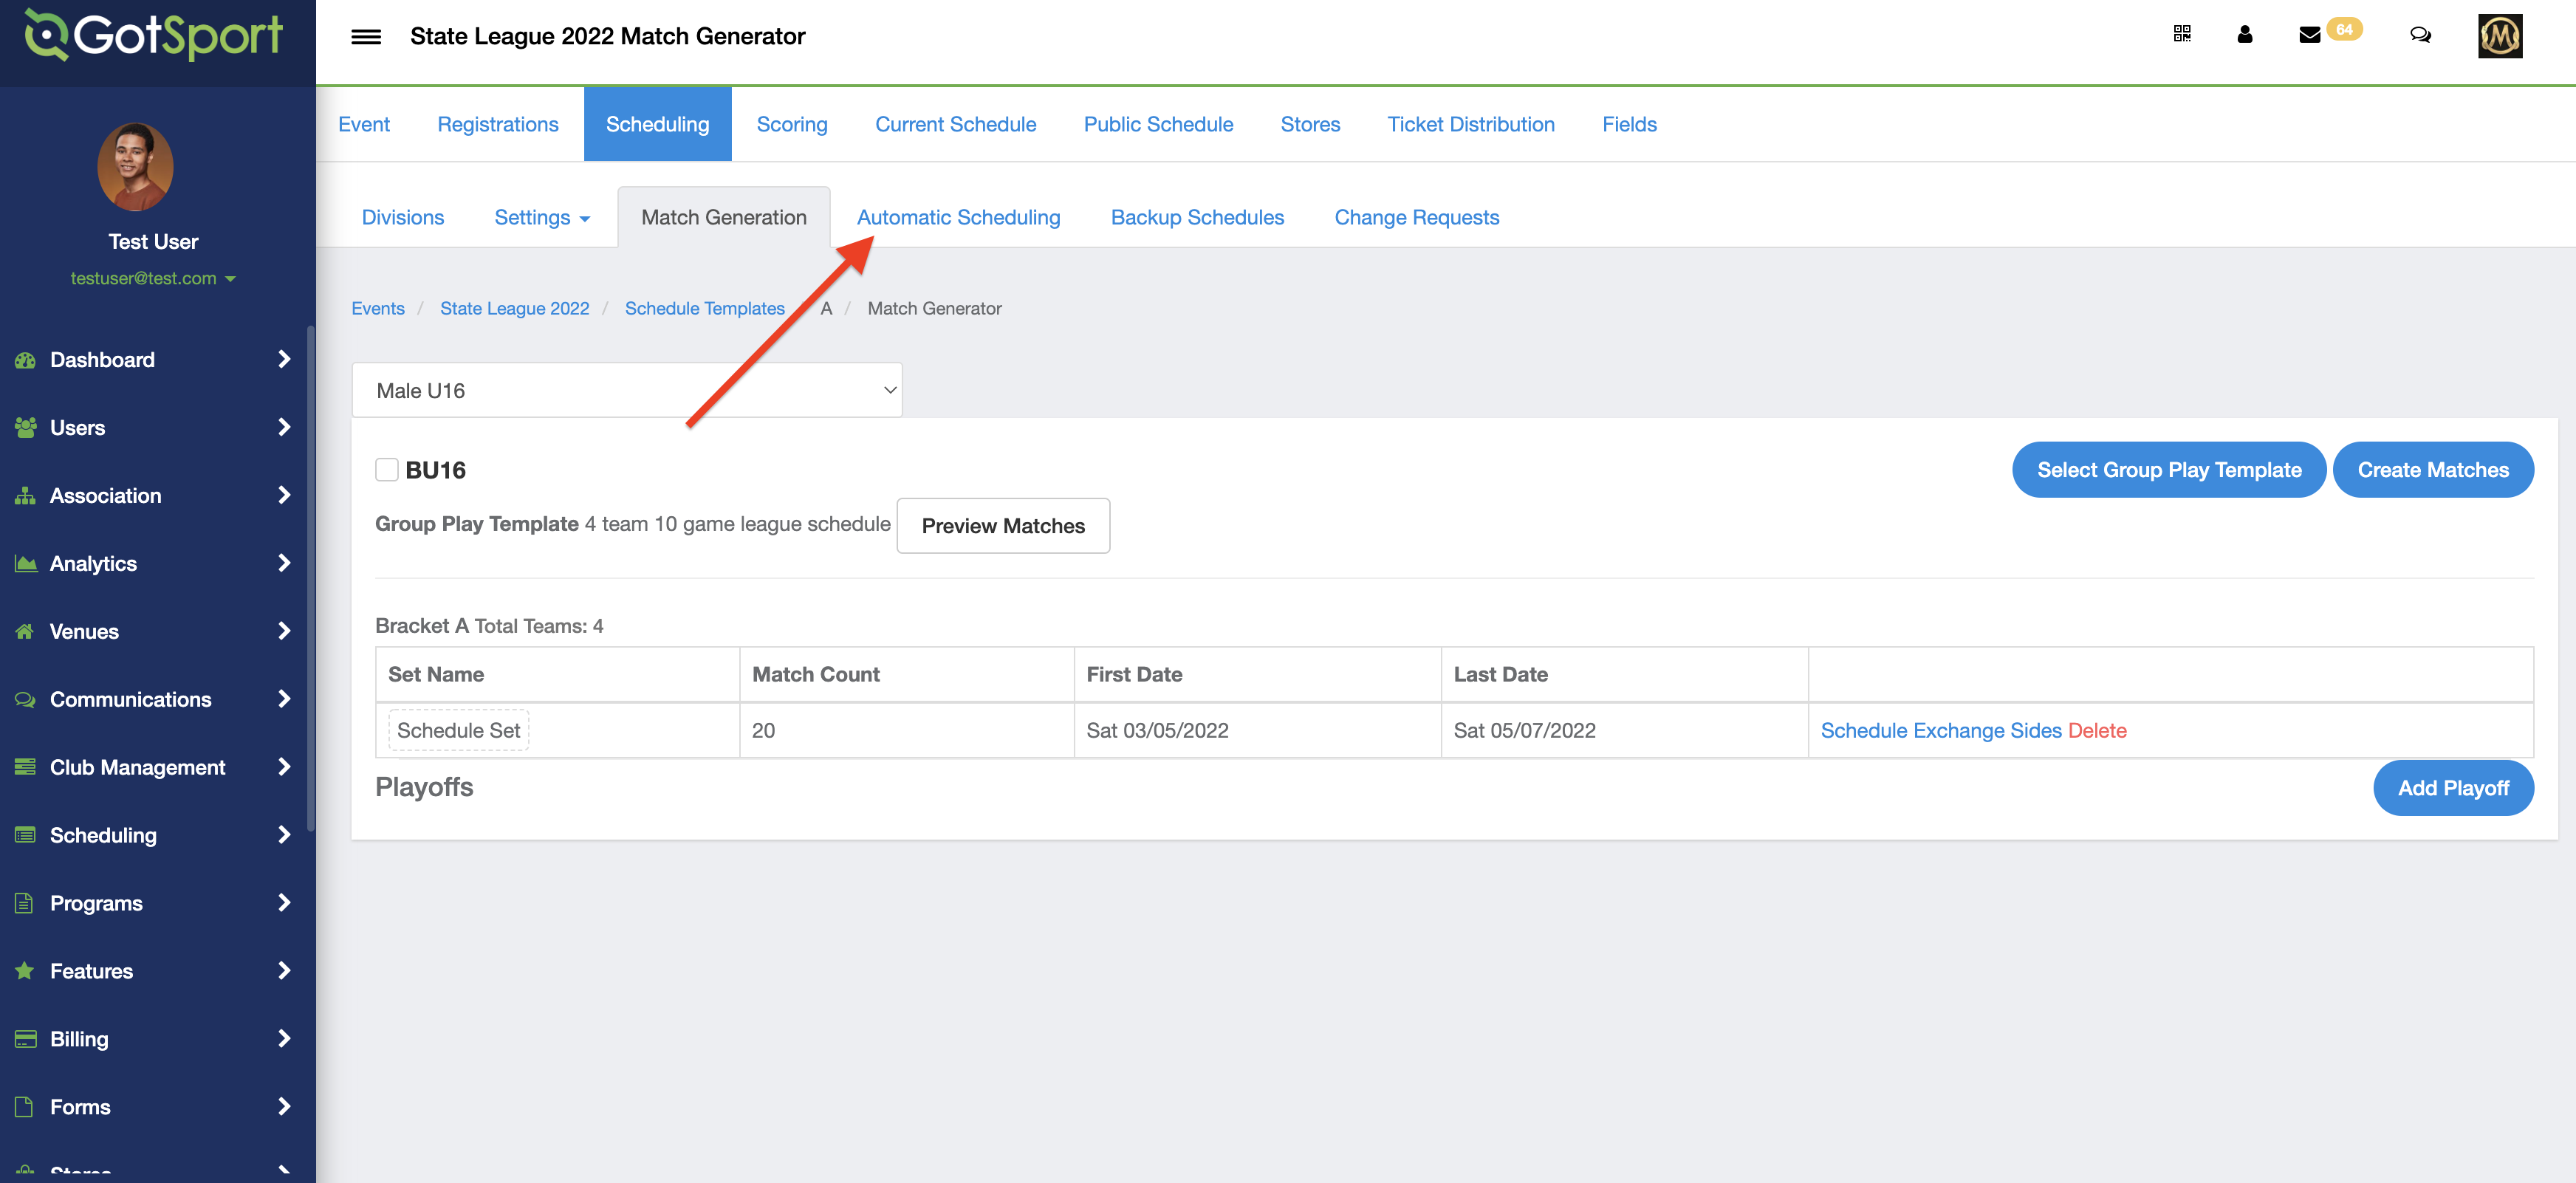Click the Test User profile photo

pyautogui.click(x=135, y=167)
